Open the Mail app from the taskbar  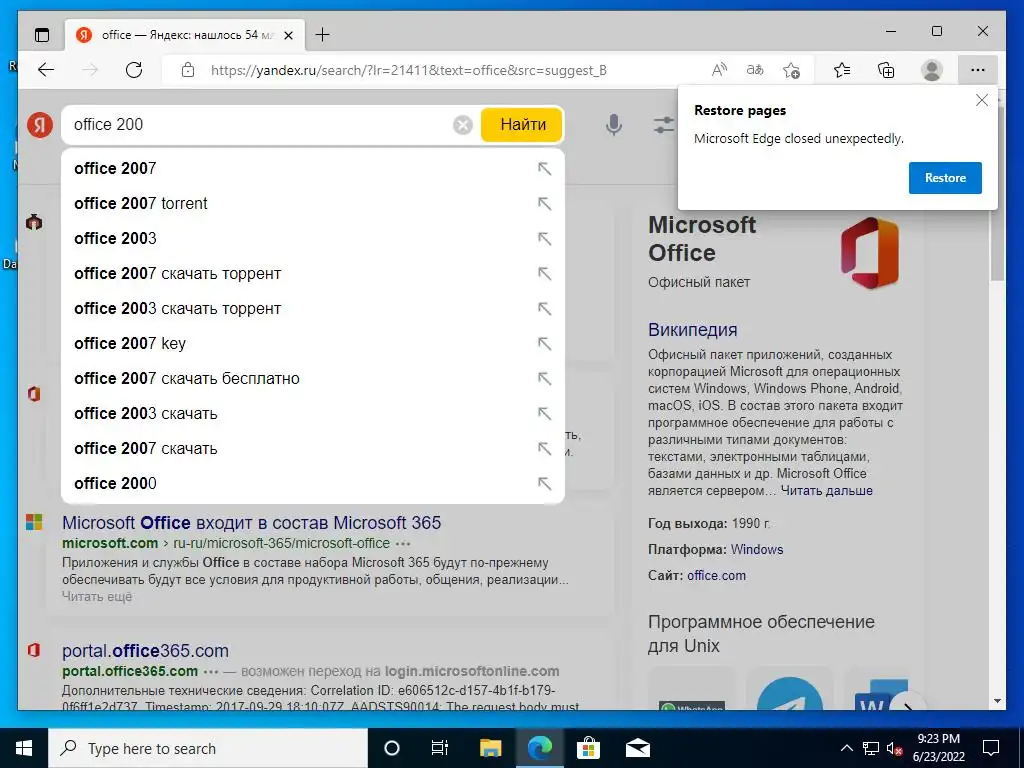pyautogui.click(x=637, y=748)
